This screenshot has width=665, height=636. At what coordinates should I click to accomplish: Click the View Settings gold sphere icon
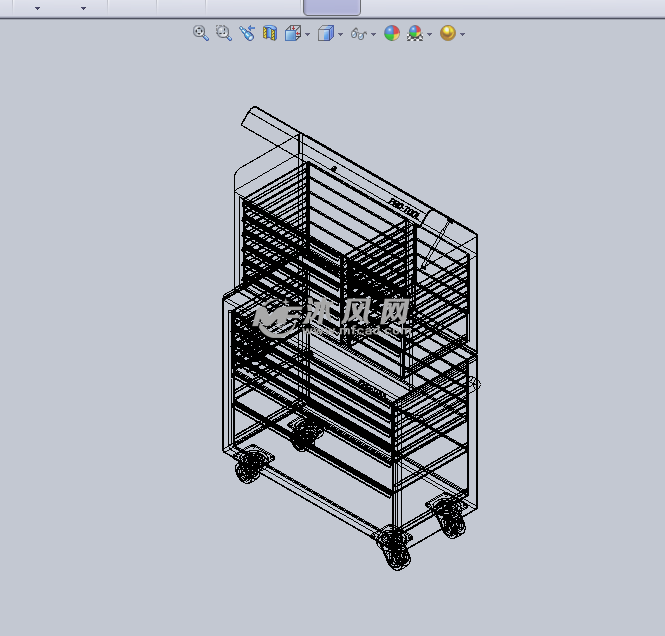click(448, 33)
